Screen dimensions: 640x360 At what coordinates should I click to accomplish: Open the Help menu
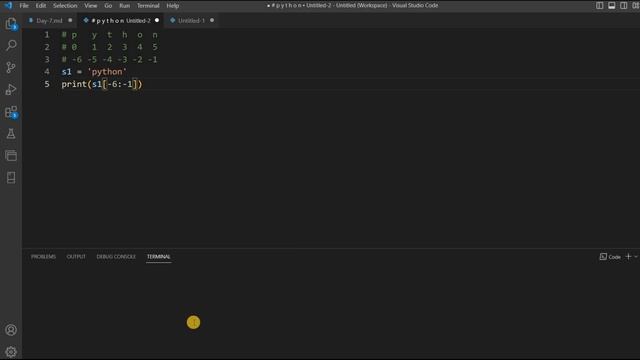(x=173, y=6)
